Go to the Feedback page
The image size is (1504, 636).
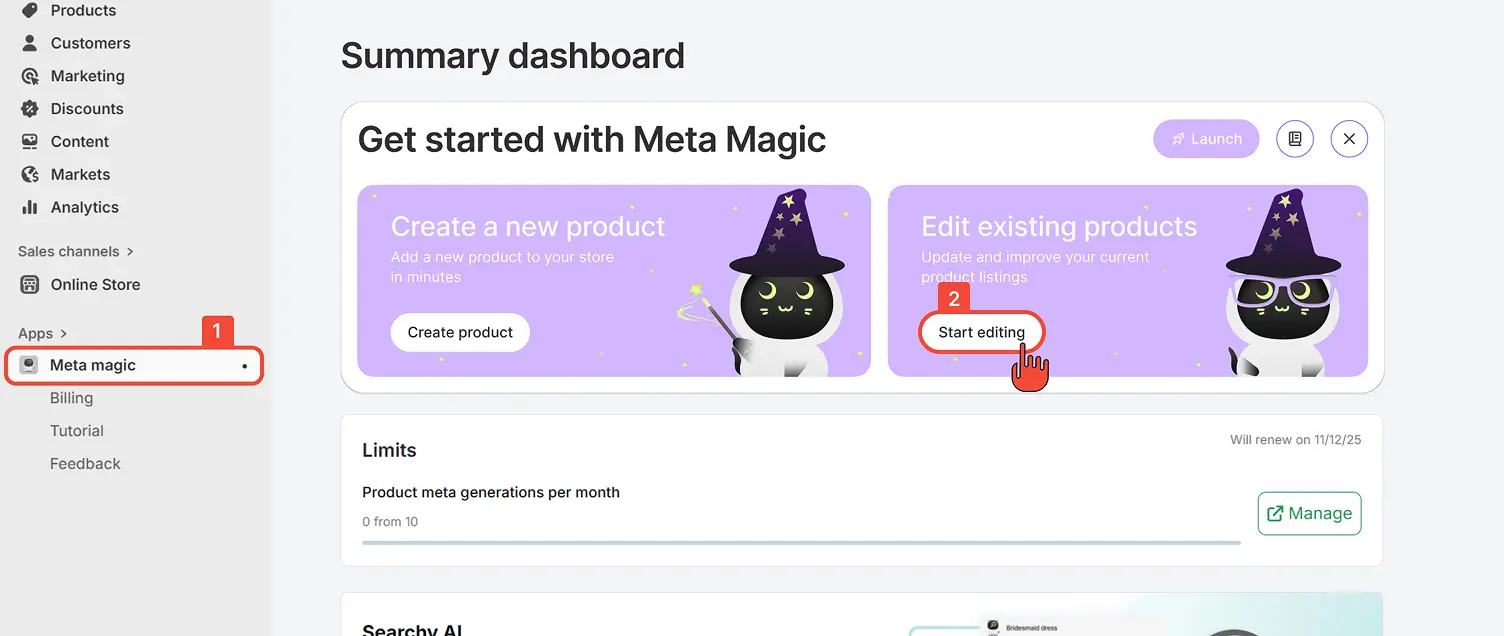coord(85,463)
